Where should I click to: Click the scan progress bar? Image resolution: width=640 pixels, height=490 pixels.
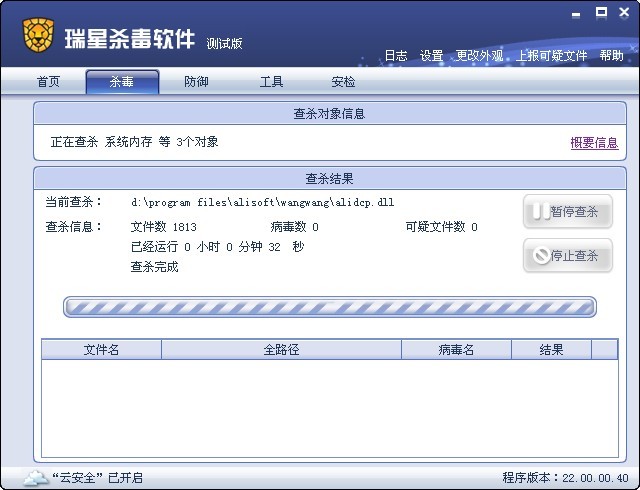(330, 307)
